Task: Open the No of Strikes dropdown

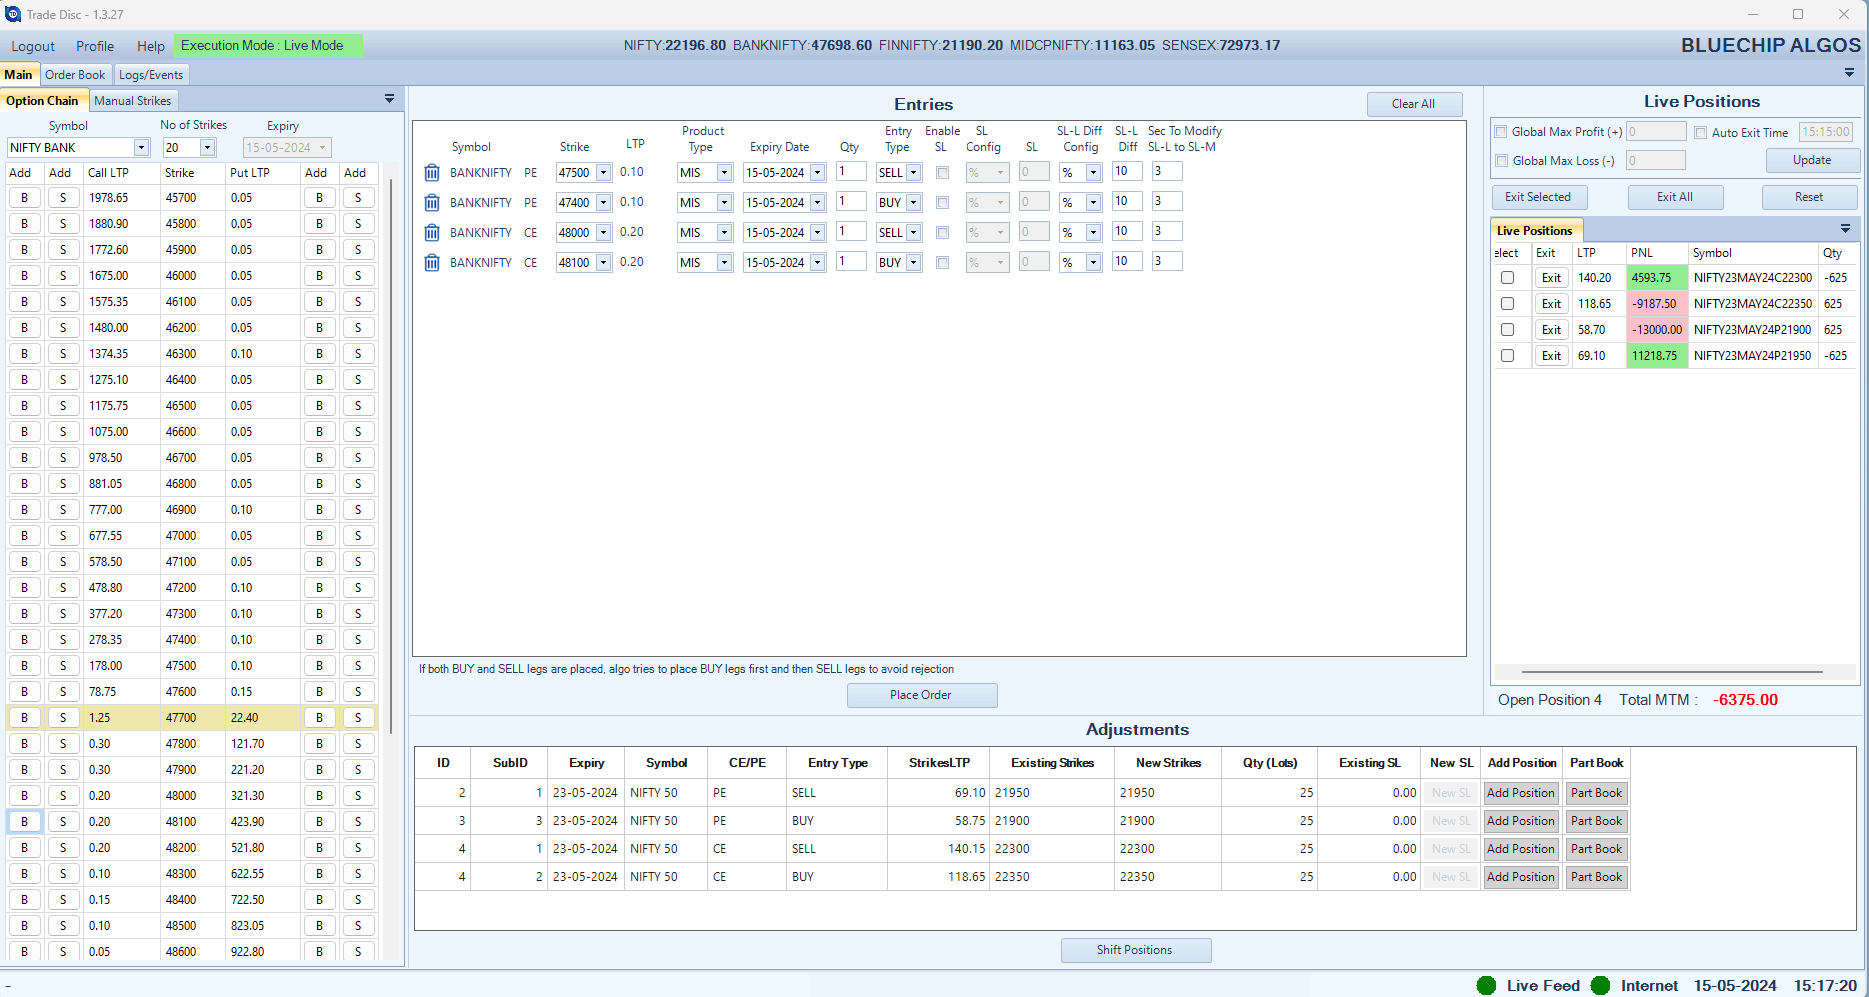Action: tap(207, 148)
